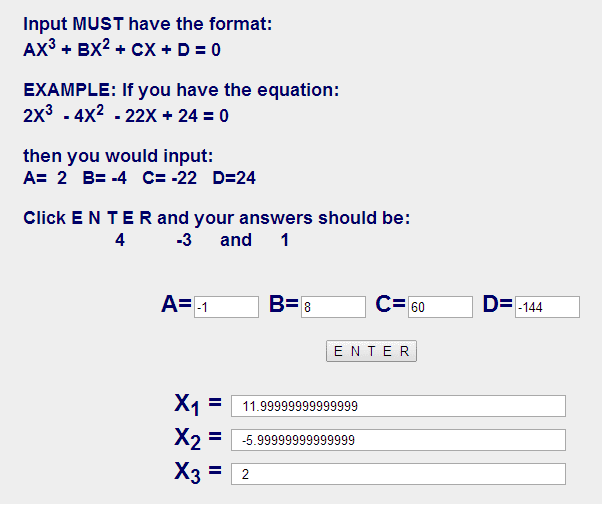Click the A coefficient input field
The height and width of the screenshot is (515, 602).
[226, 307]
